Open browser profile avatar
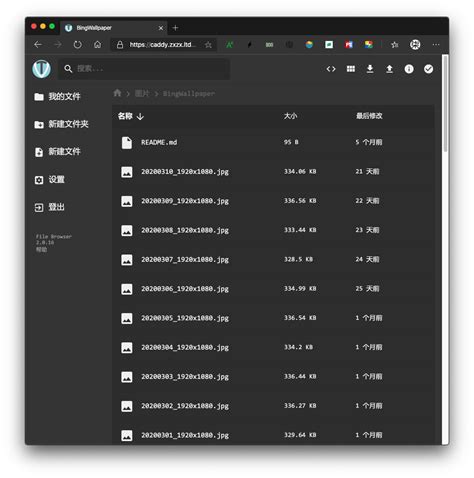Viewport: 474px width, 478px height. pos(415,45)
